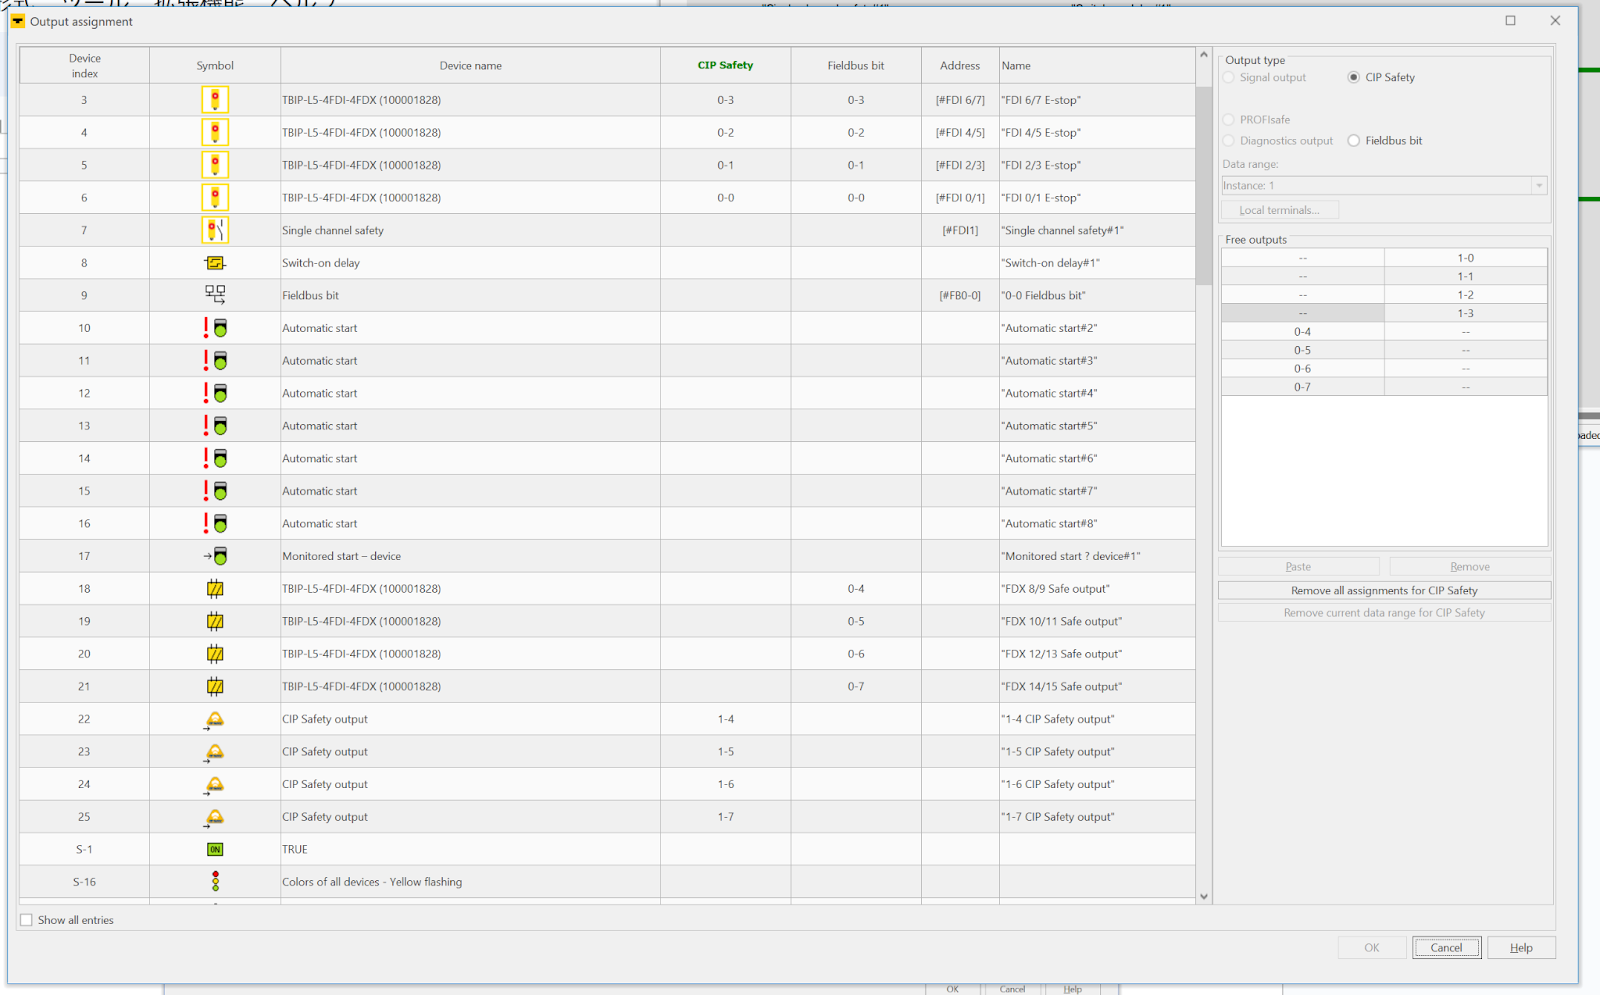The image size is (1600, 995).
Task: Select free output 0-6
Action: coord(1302,369)
